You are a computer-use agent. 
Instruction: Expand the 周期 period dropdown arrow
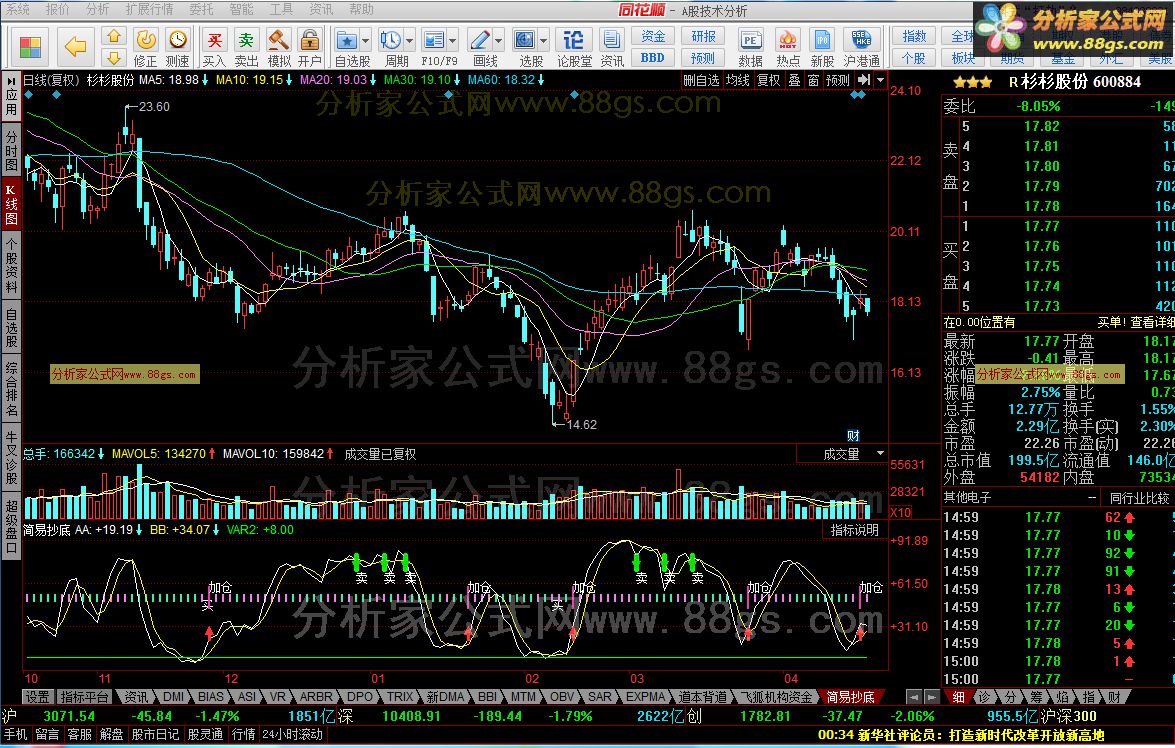410,40
